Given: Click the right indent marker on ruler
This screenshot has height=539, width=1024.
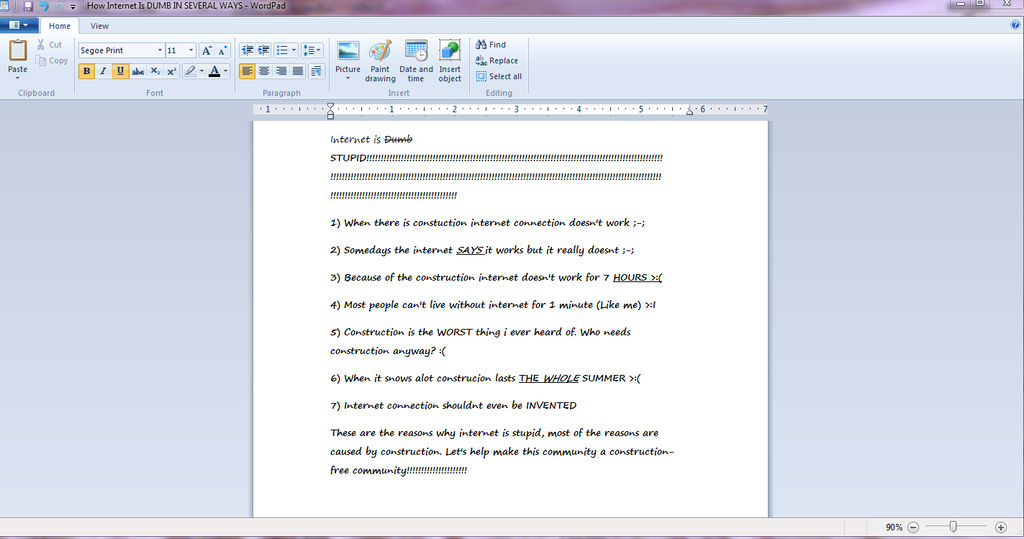Looking at the screenshot, I should (690, 112).
